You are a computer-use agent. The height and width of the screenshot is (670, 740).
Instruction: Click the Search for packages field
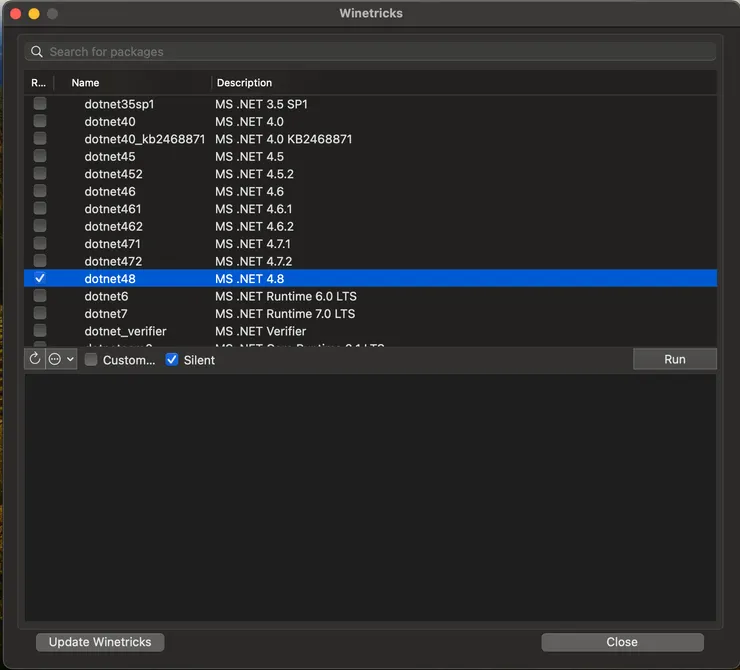(370, 51)
